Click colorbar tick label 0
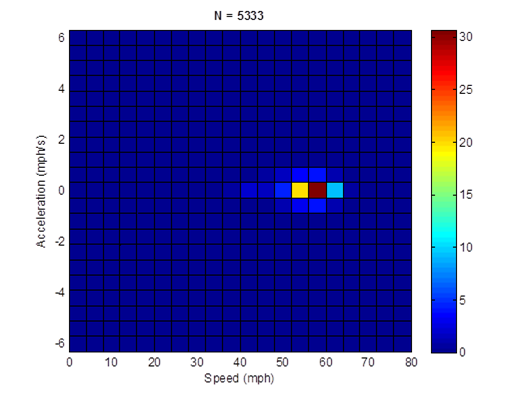This screenshot has width=528, height=395. coord(463,352)
